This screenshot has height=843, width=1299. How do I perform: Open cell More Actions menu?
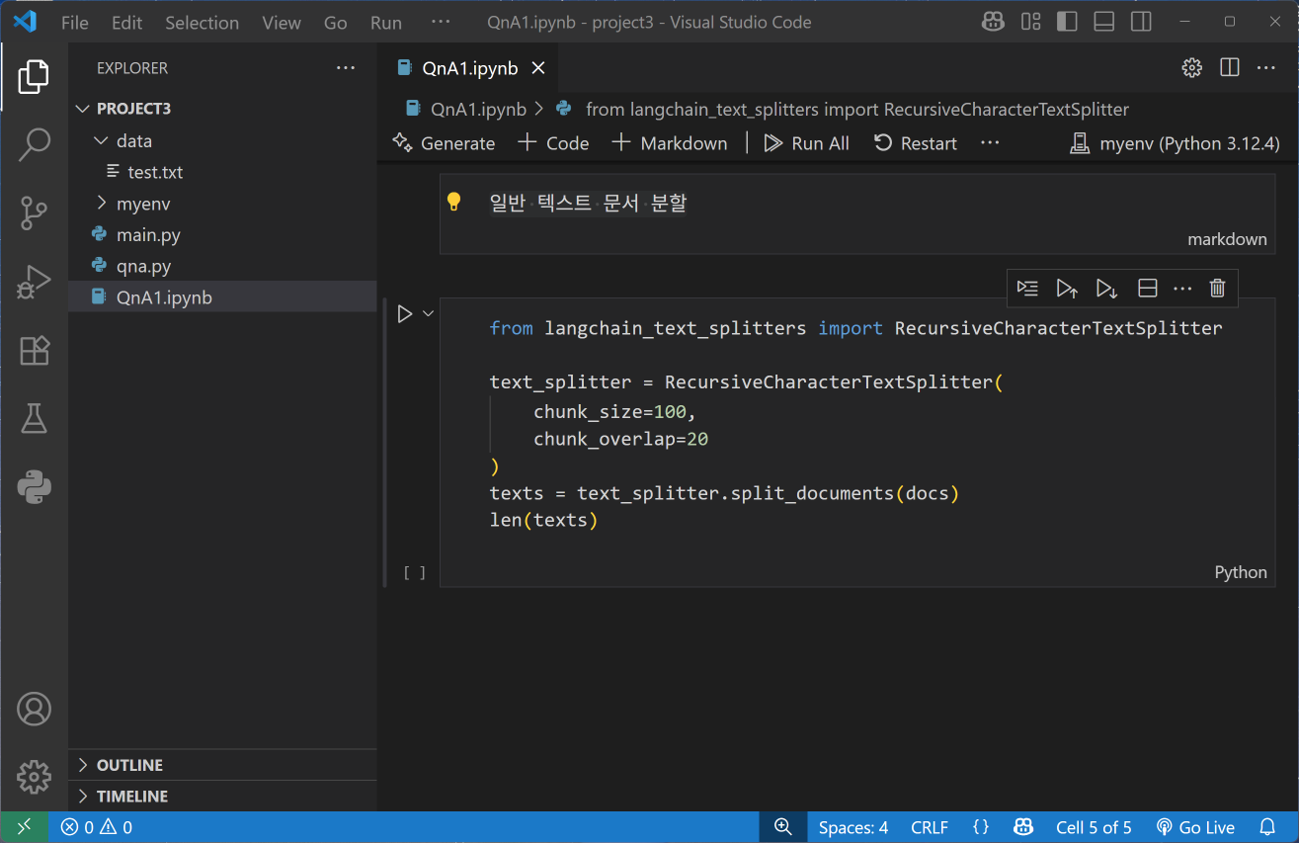click(x=1183, y=288)
